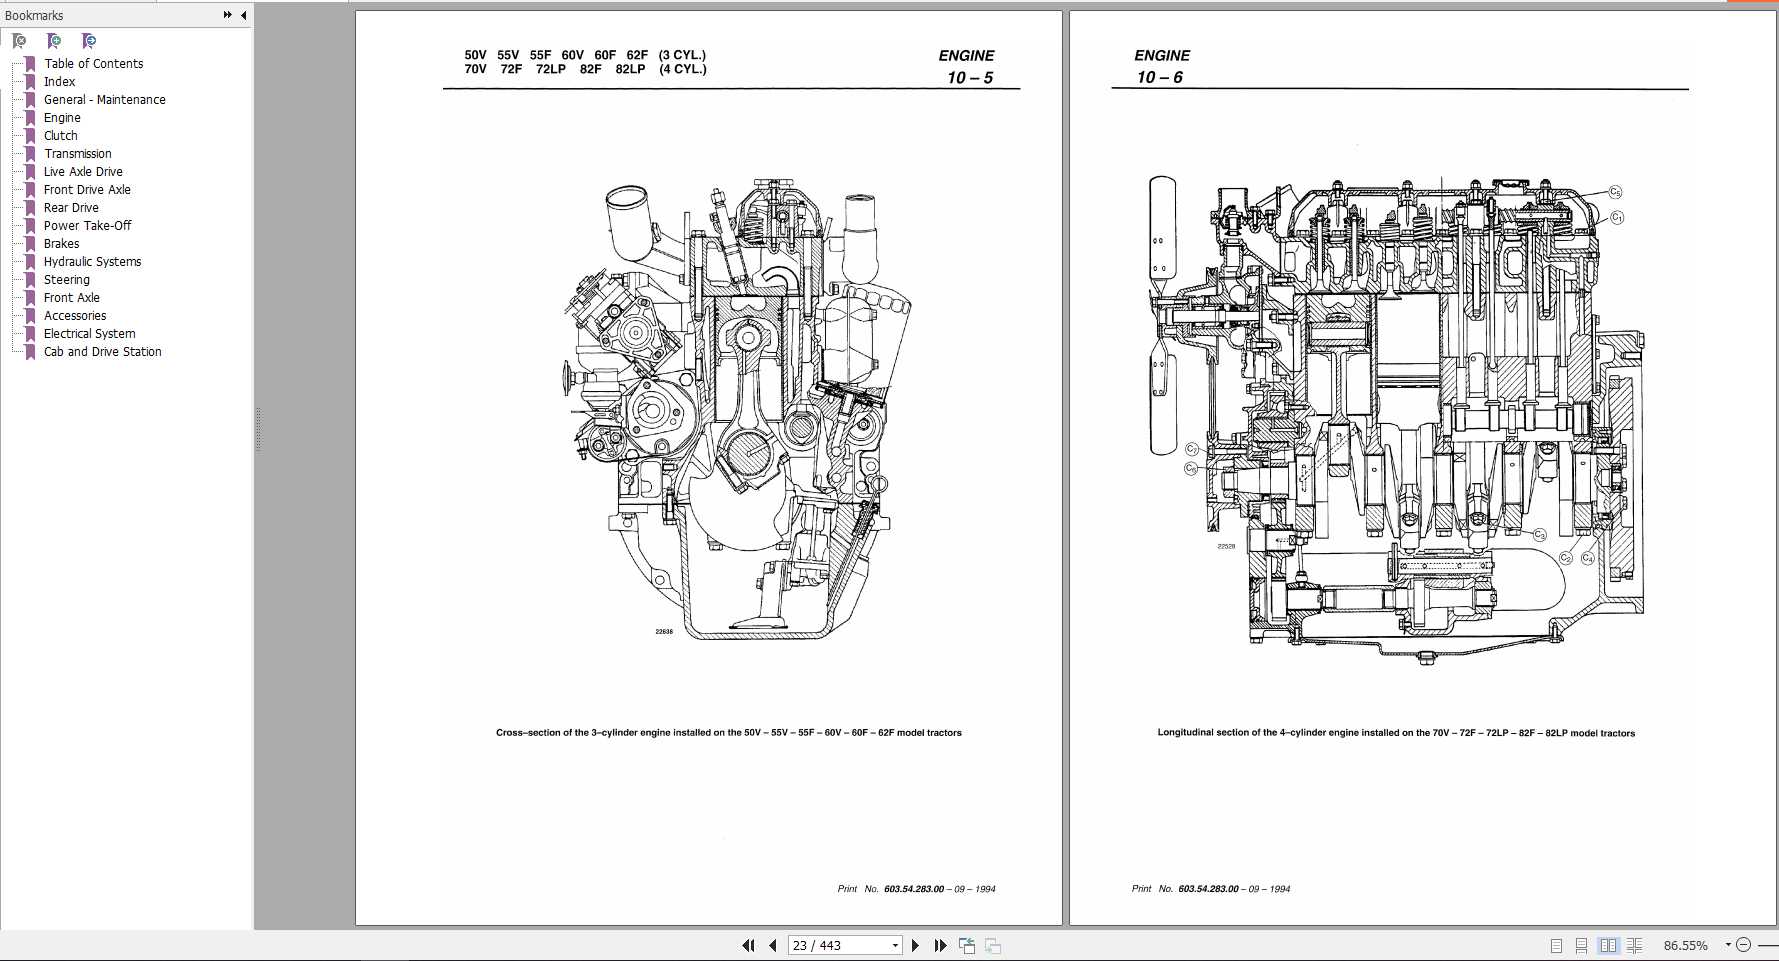The height and width of the screenshot is (961, 1779).
Task: Click the zoom out minus button
Action: point(1743,945)
